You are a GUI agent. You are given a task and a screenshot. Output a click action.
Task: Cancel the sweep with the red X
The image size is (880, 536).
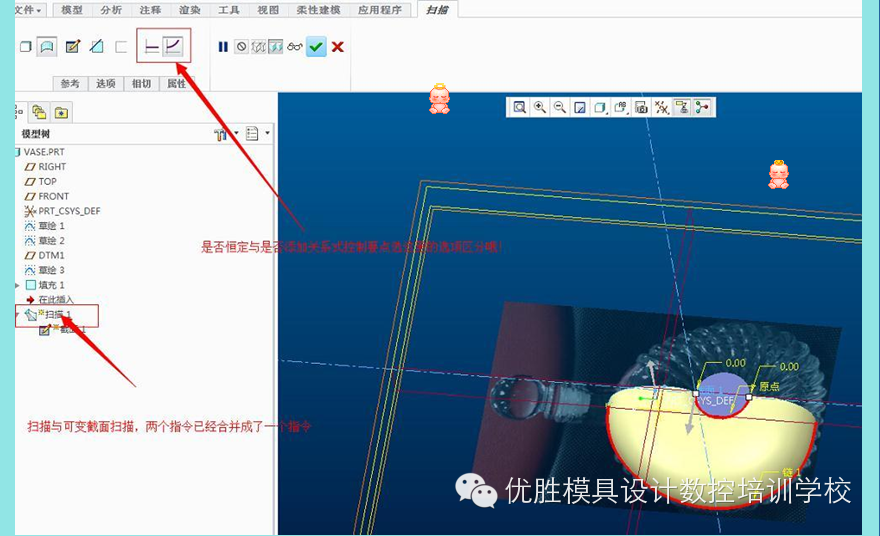337,47
